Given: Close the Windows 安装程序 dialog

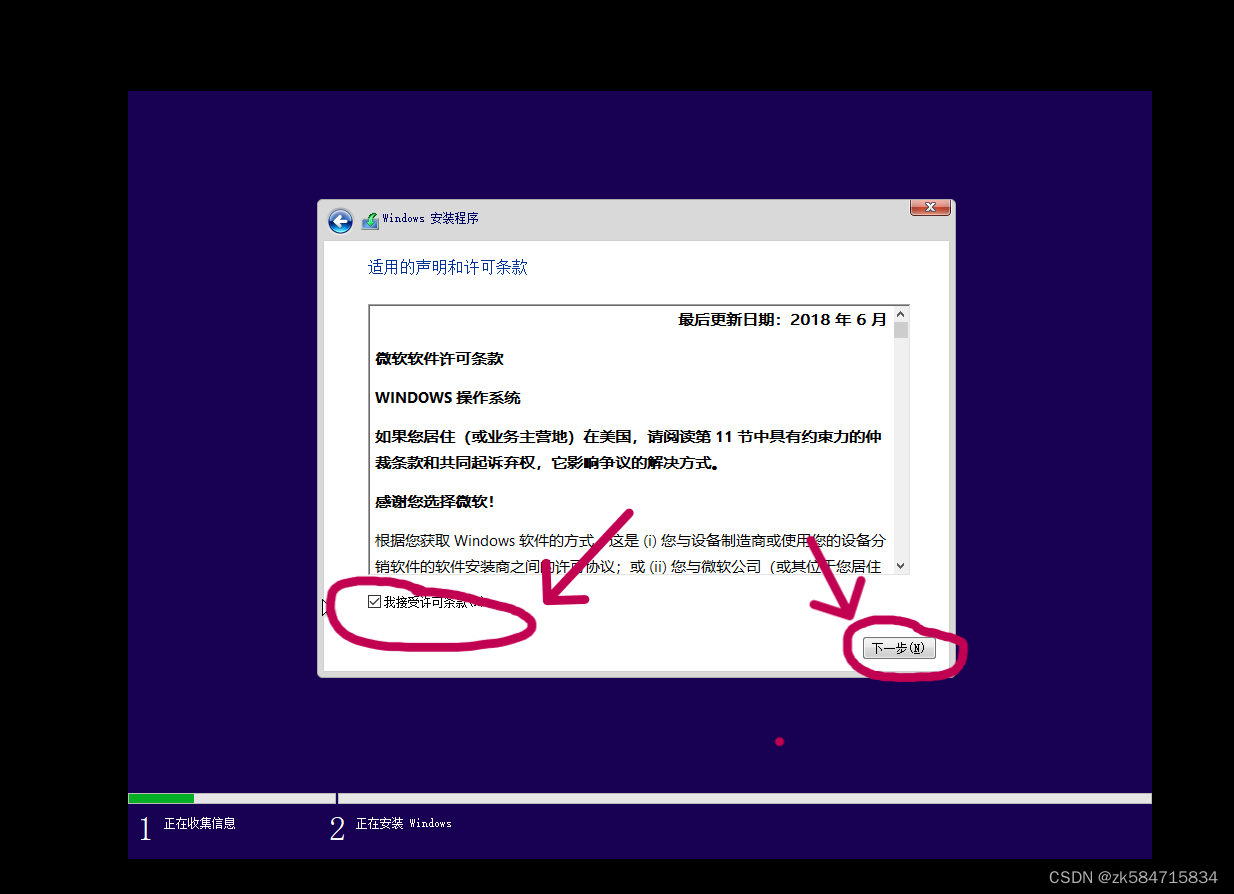Looking at the screenshot, I should [x=930, y=207].
